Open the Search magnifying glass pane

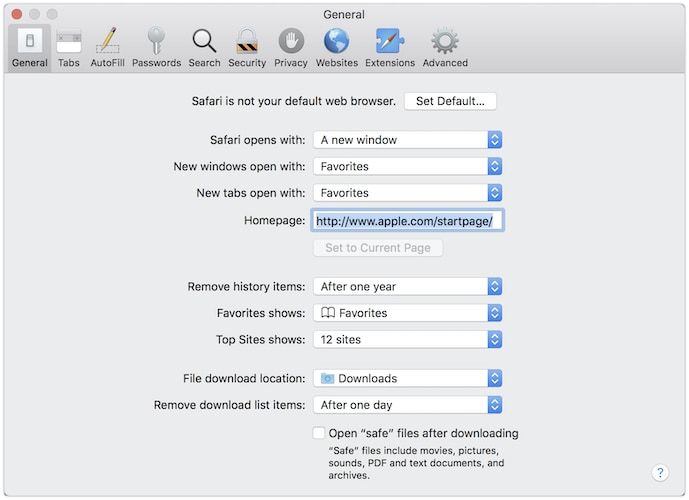pos(204,48)
